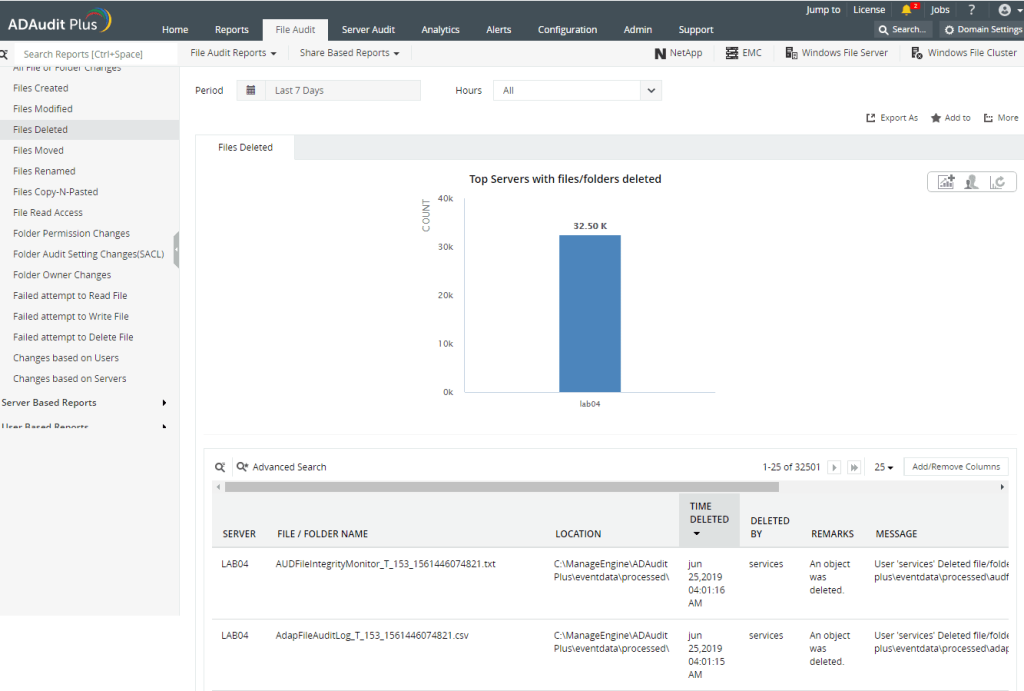Click Export As link
Image resolution: width=1024 pixels, height=691 pixels.
tap(892, 118)
